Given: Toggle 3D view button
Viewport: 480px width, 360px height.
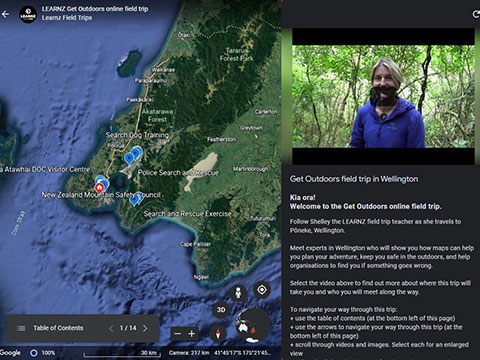Looking at the screenshot, I should 221,310.
